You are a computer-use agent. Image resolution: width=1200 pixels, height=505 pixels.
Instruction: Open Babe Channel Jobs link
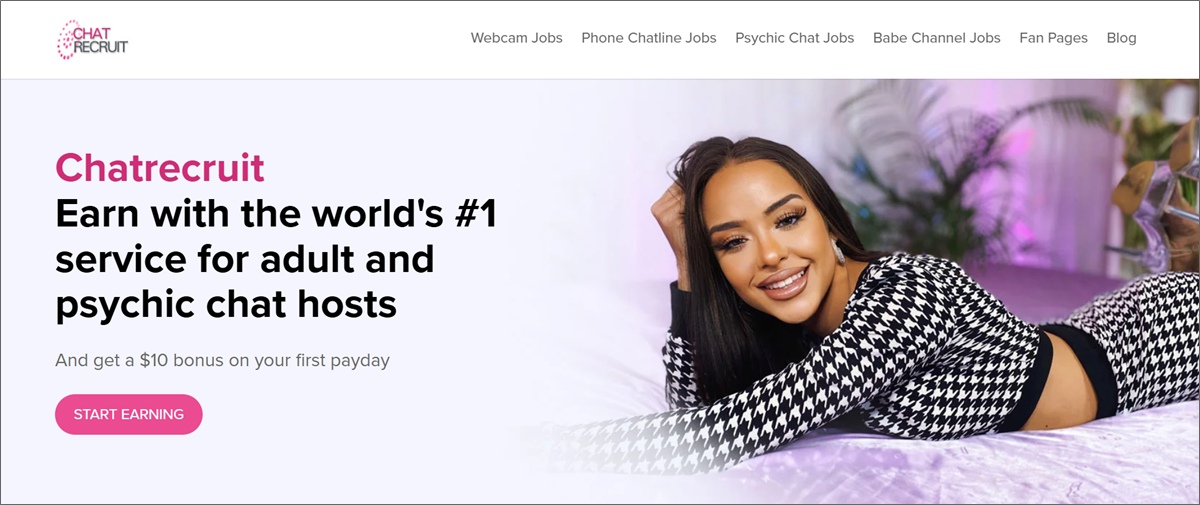[x=937, y=38]
